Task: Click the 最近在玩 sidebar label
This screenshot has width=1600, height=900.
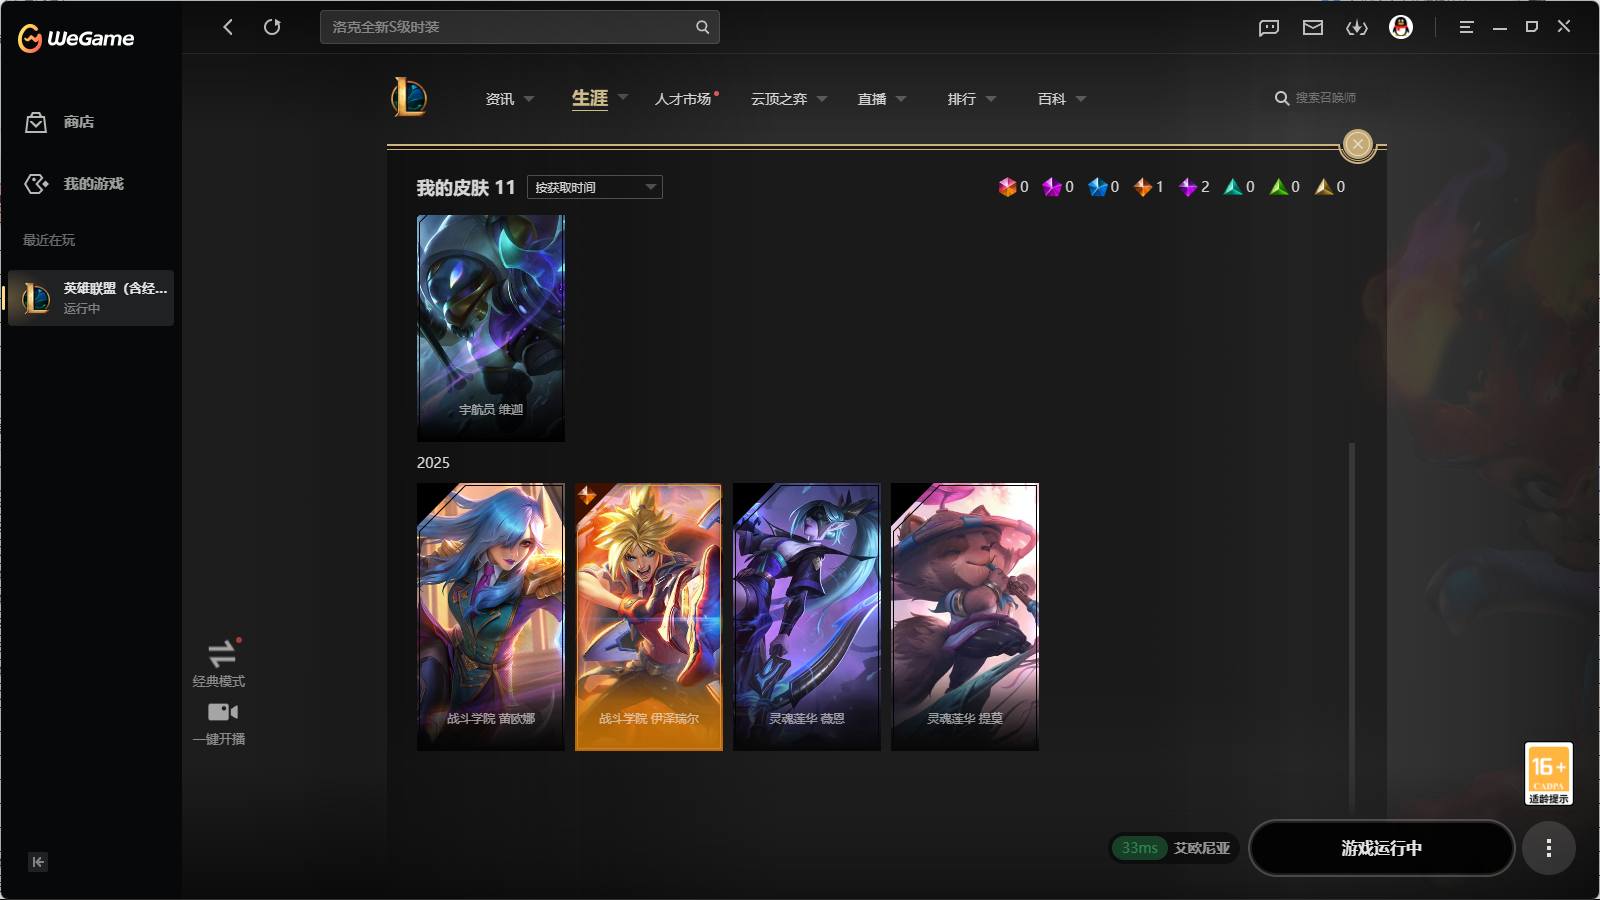Action: point(49,240)
